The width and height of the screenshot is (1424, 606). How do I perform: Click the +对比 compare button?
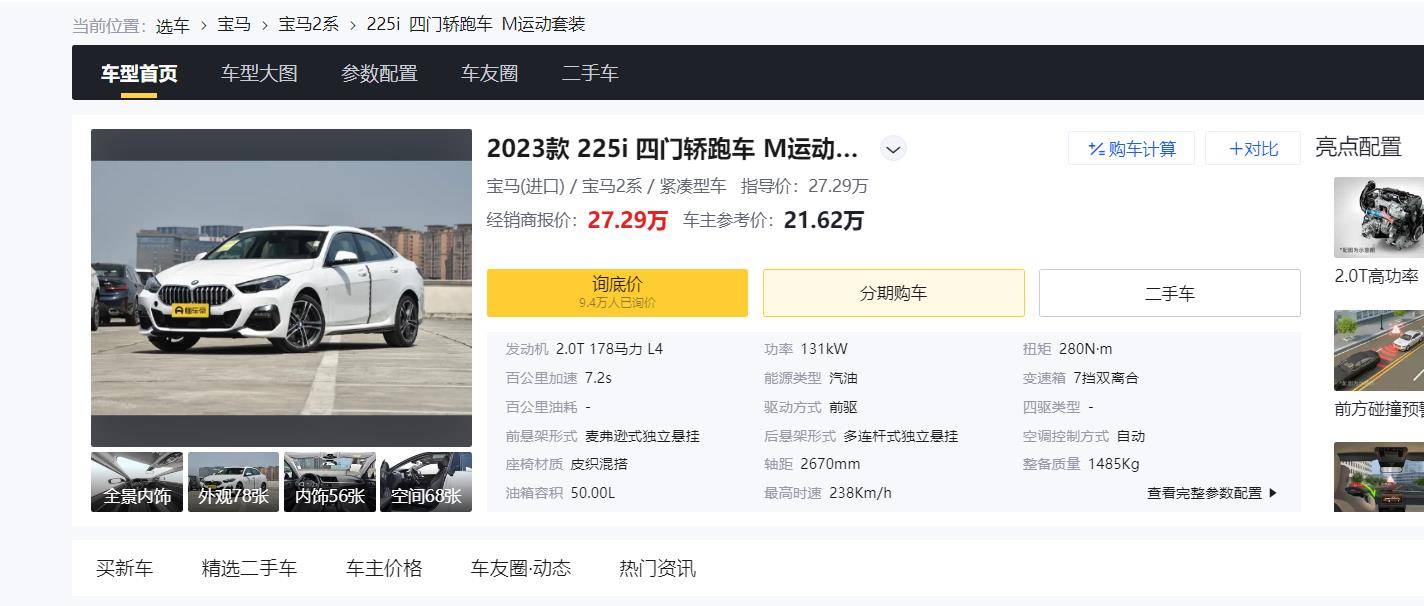point(1253,149)
